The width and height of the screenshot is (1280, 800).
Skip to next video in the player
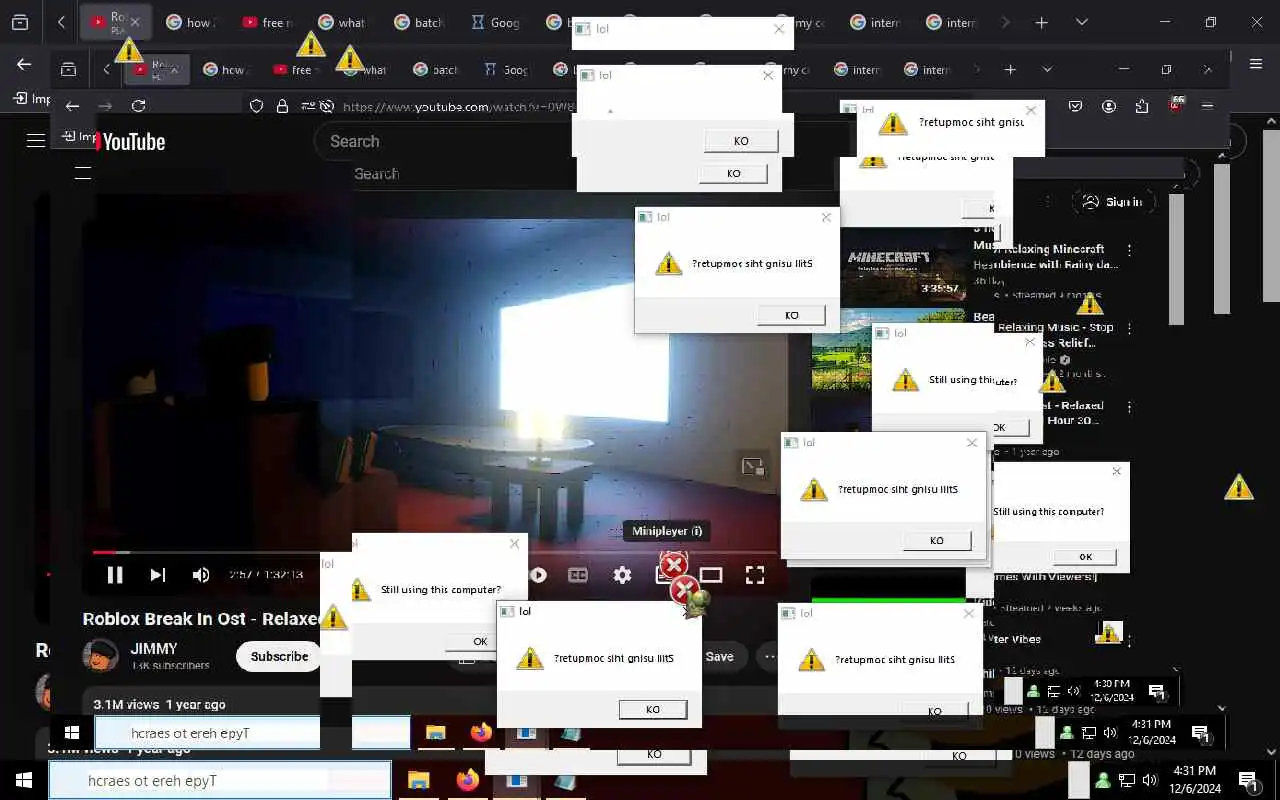click(158, 574)
